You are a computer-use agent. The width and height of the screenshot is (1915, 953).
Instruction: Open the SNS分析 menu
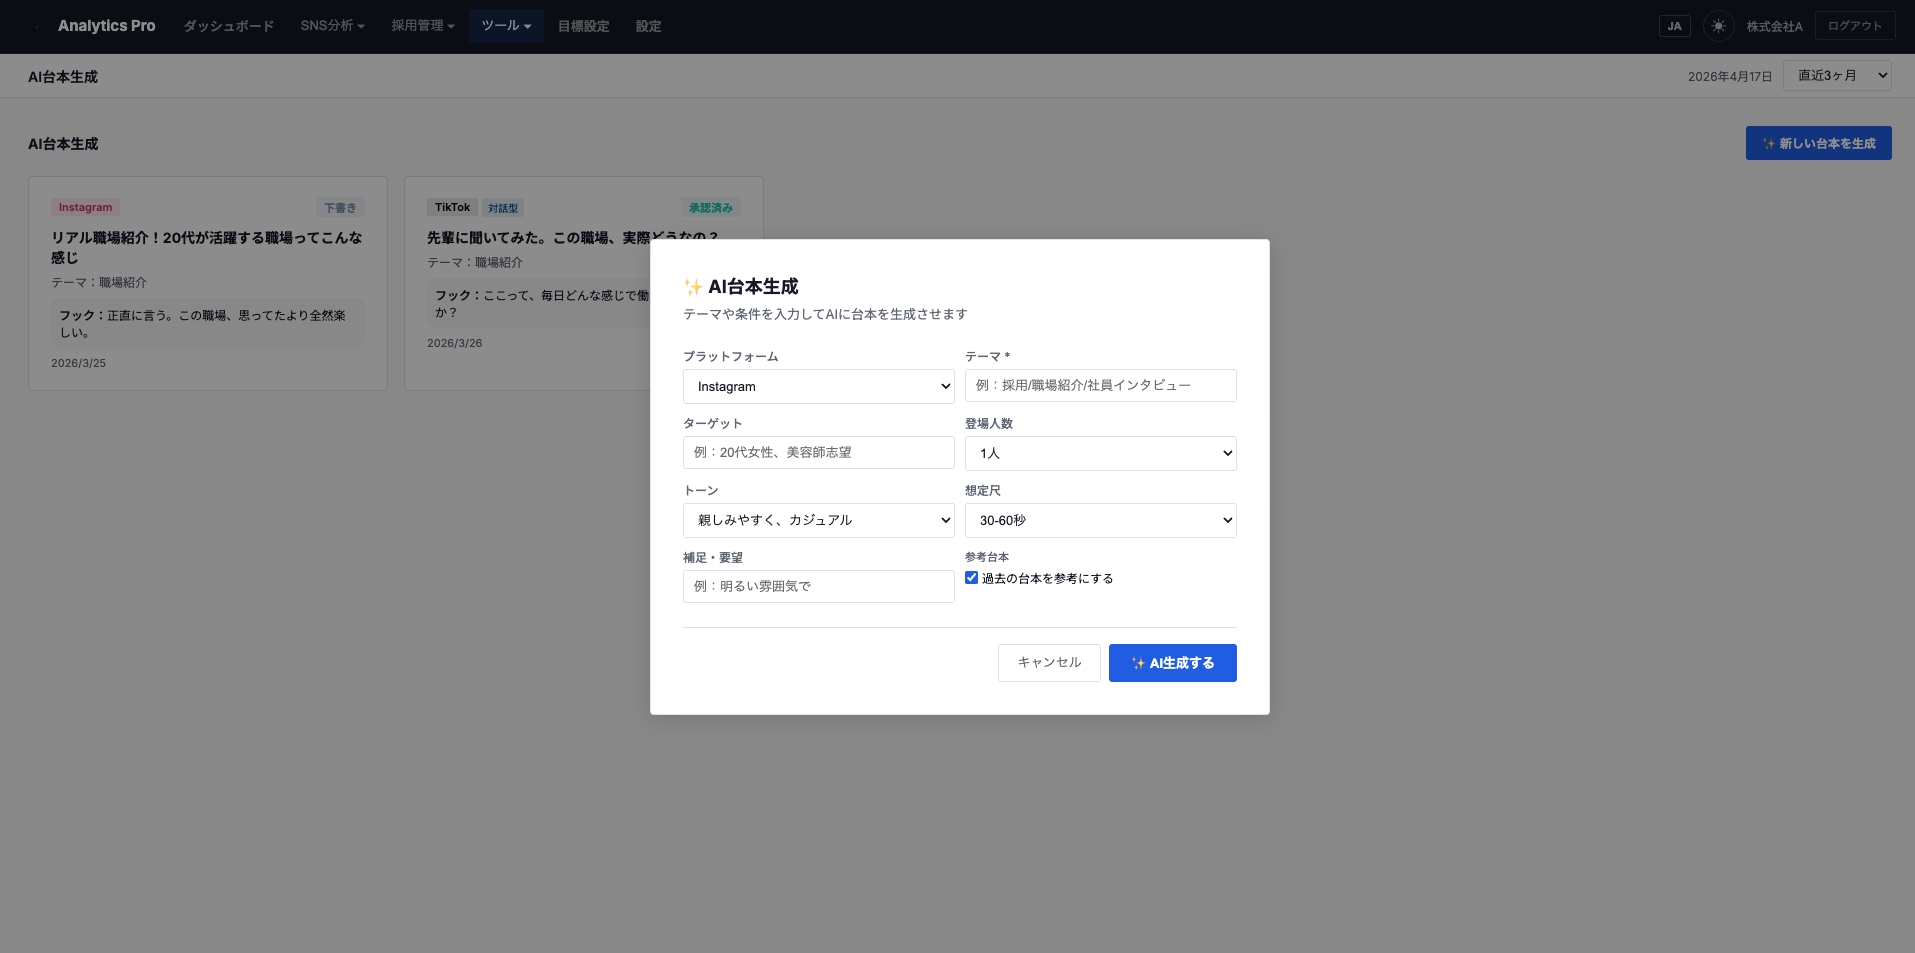(332, 26)
